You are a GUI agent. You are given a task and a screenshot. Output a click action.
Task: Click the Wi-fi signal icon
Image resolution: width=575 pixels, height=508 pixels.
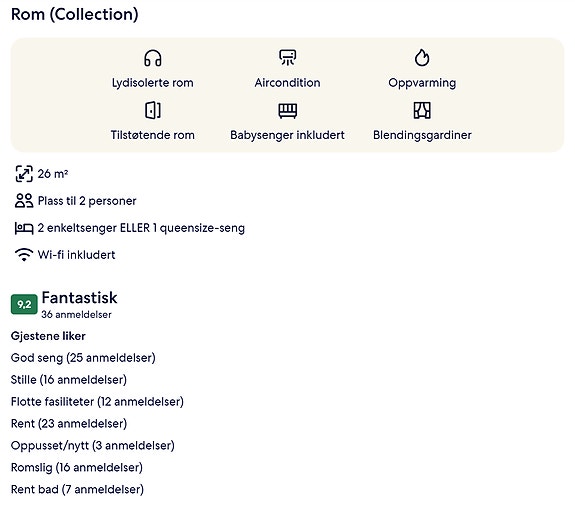24,255
